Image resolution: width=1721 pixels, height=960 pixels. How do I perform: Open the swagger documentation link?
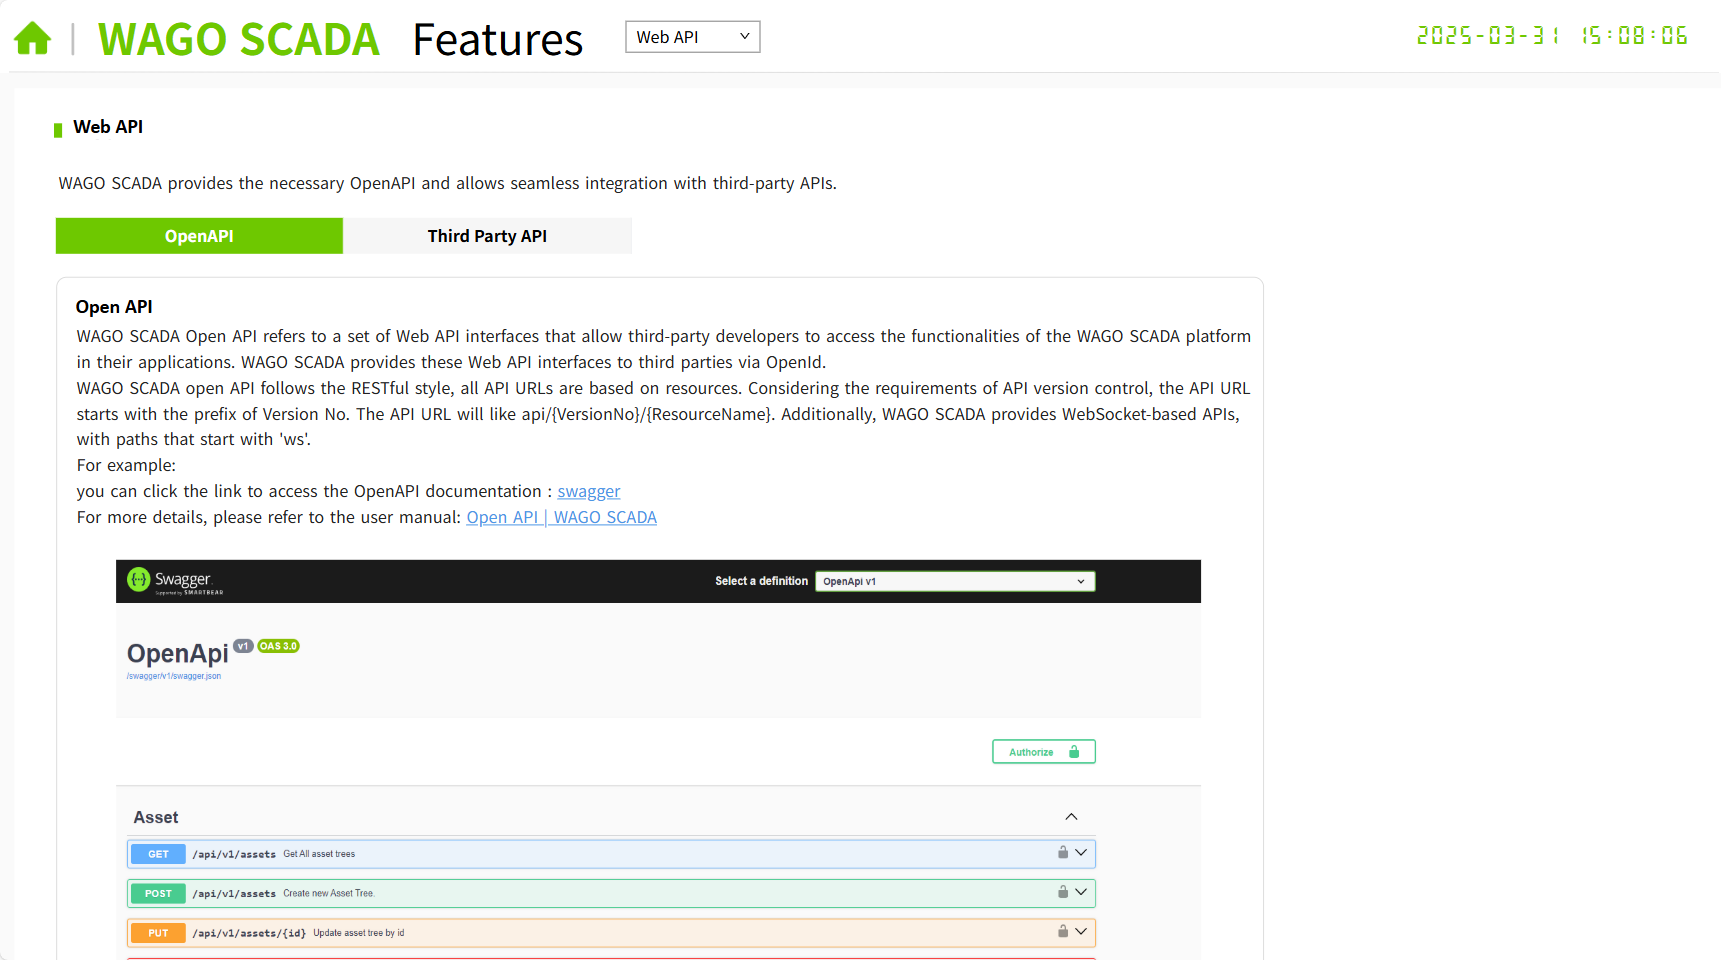point(588,492)
